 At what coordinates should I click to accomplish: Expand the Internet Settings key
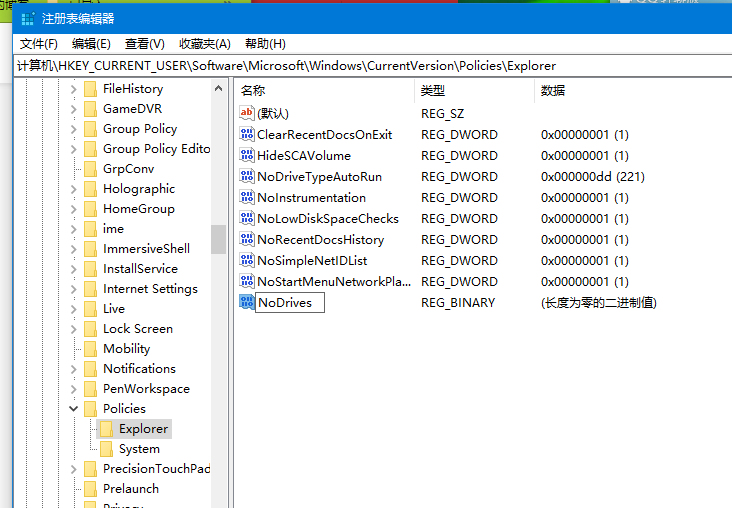tap(73, 289)
